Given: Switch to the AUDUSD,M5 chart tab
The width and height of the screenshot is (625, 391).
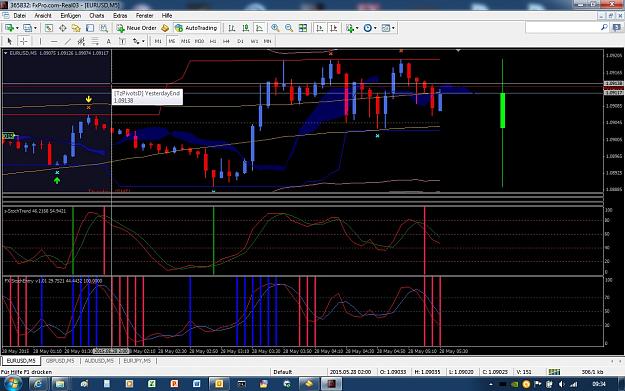Looking at the screenshot, I should 99,361.
